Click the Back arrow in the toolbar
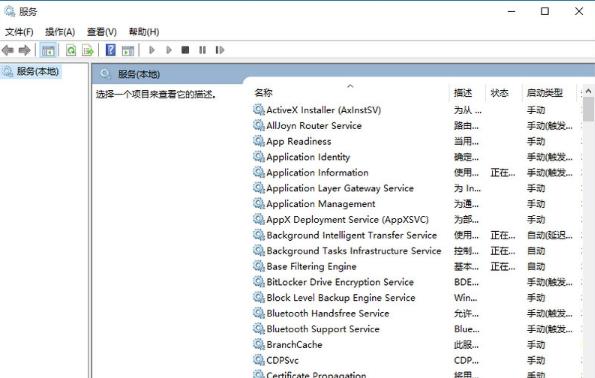The height and width of the screenshot is (378, 595). [x=8, y=50]
